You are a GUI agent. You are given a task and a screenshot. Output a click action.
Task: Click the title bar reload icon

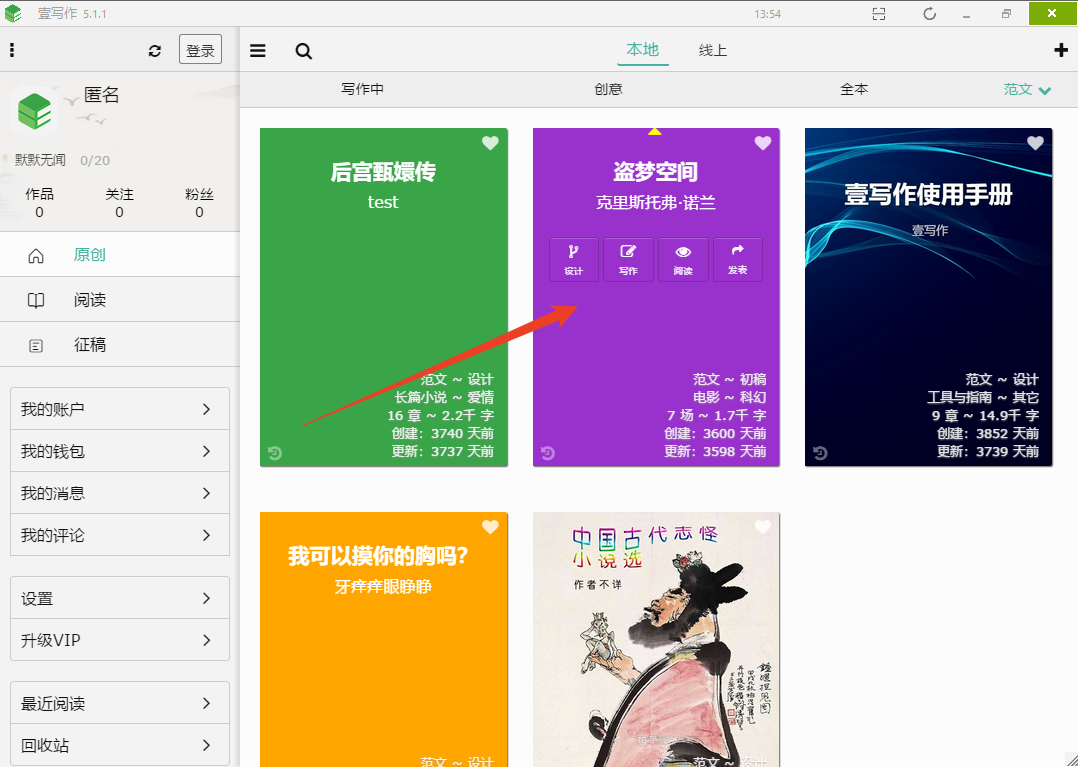[930, 14]
